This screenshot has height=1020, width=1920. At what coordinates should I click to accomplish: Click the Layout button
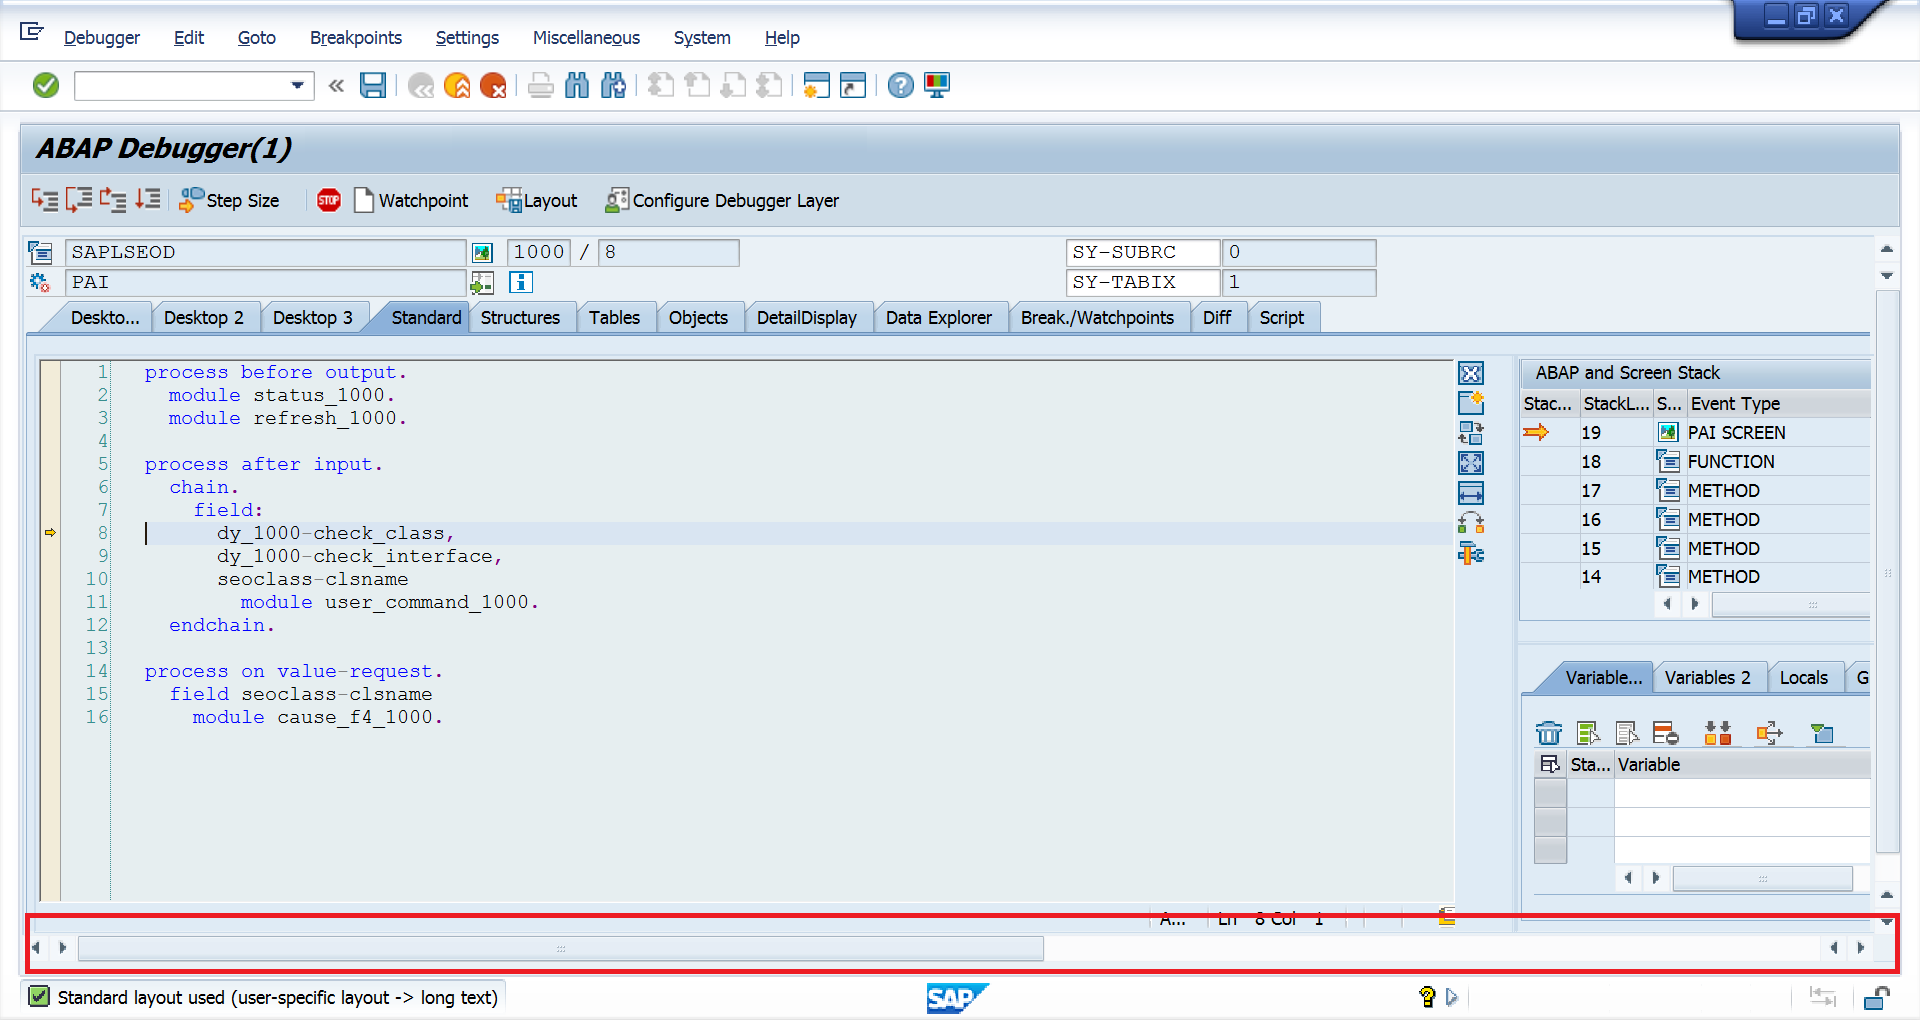click(537, 200)
